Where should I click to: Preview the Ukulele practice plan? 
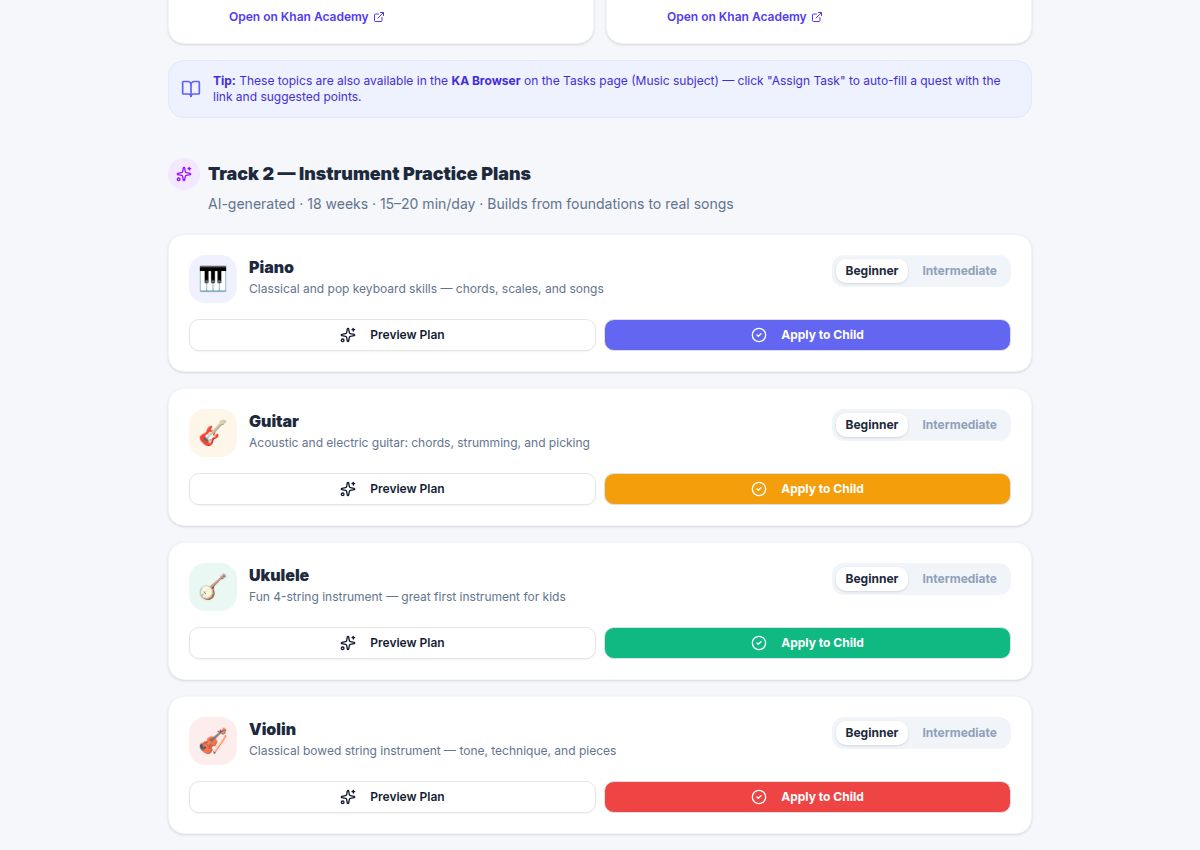(392, 643)
